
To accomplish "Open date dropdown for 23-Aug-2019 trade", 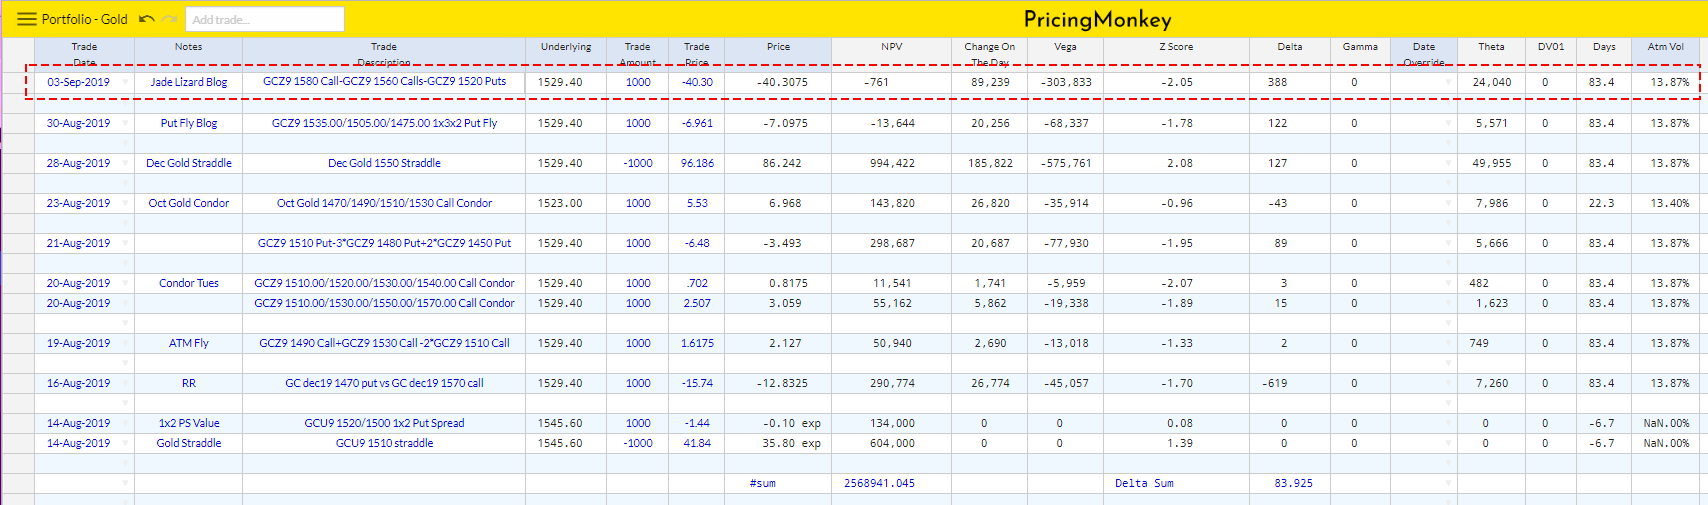I will point(125,203).
